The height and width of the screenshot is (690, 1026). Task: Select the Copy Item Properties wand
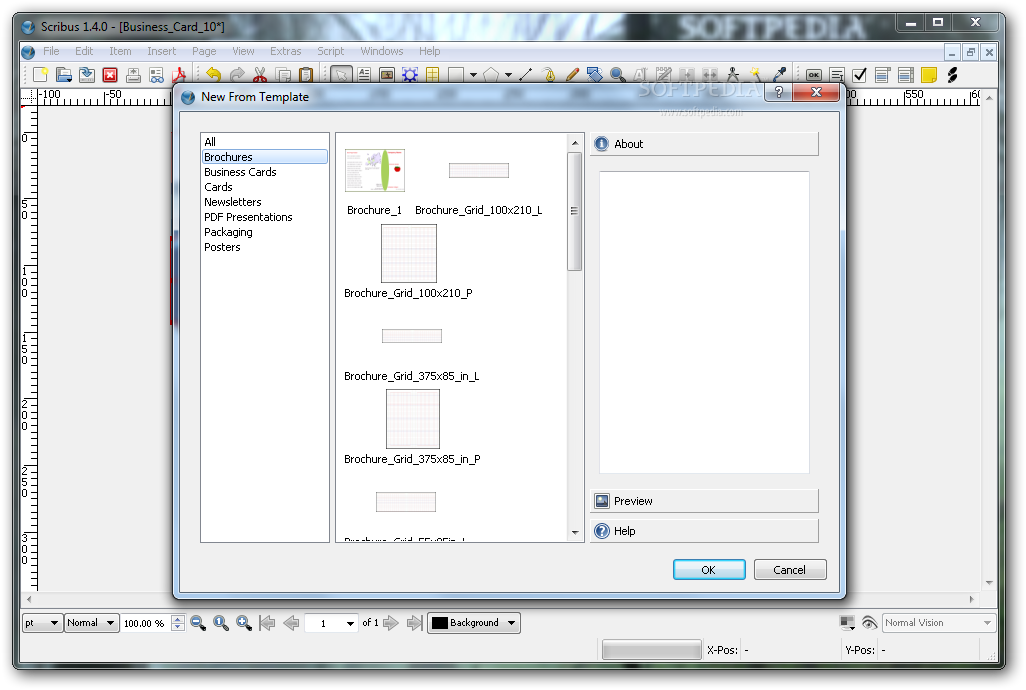click(756, 75)
